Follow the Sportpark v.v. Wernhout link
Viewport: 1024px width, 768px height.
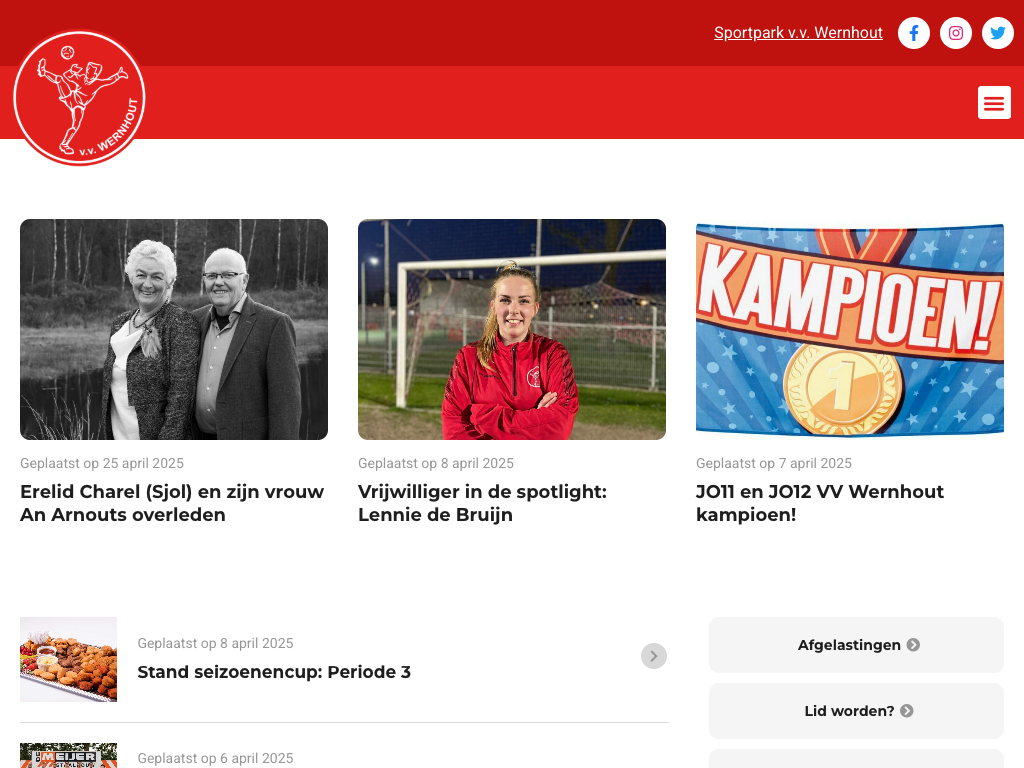[x=798, y=33]
